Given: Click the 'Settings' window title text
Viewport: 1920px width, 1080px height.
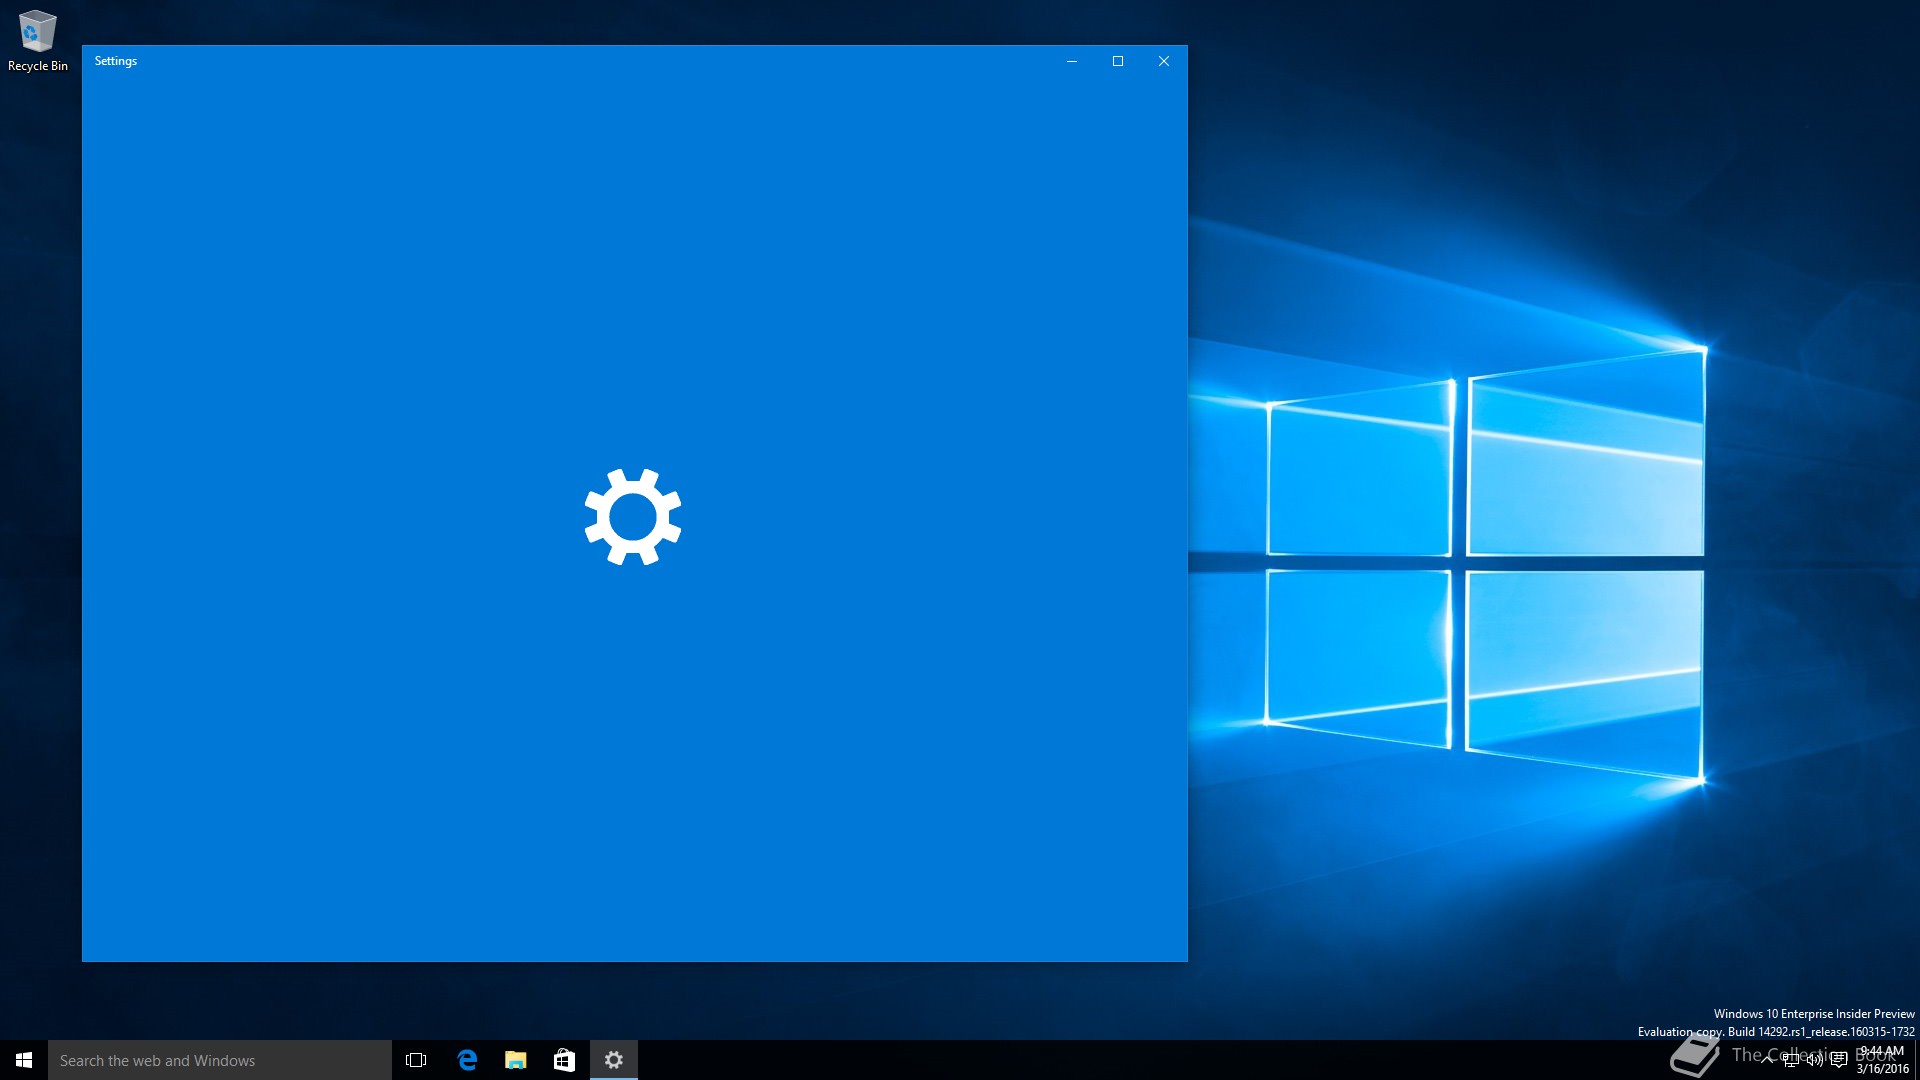Looking at the screenshot, I should [x=116, y=61].
